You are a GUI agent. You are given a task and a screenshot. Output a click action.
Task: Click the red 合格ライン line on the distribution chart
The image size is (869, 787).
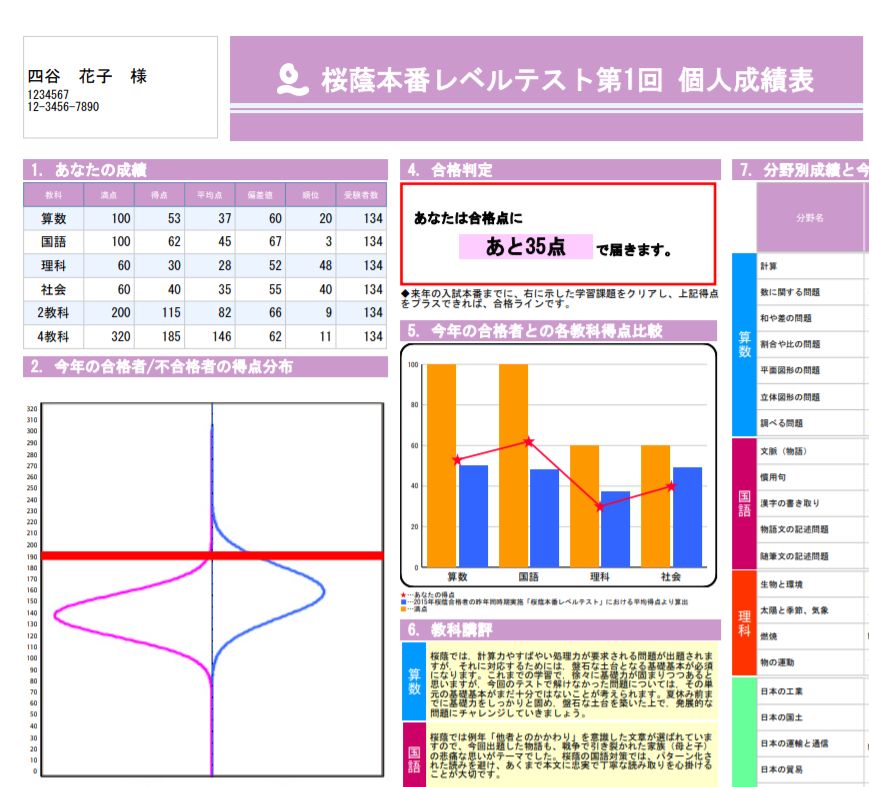pyautogui.click(x=200, y=556)
